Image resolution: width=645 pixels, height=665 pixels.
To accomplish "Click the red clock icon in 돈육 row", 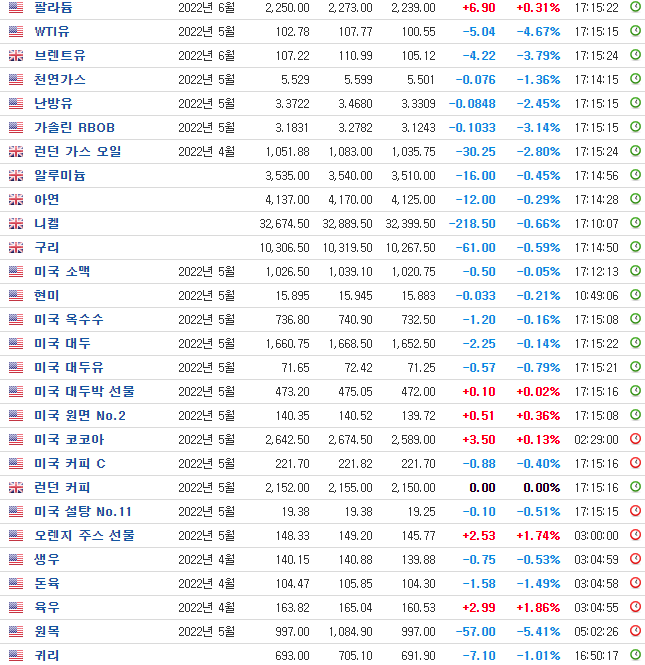I will tap(635, 582).
